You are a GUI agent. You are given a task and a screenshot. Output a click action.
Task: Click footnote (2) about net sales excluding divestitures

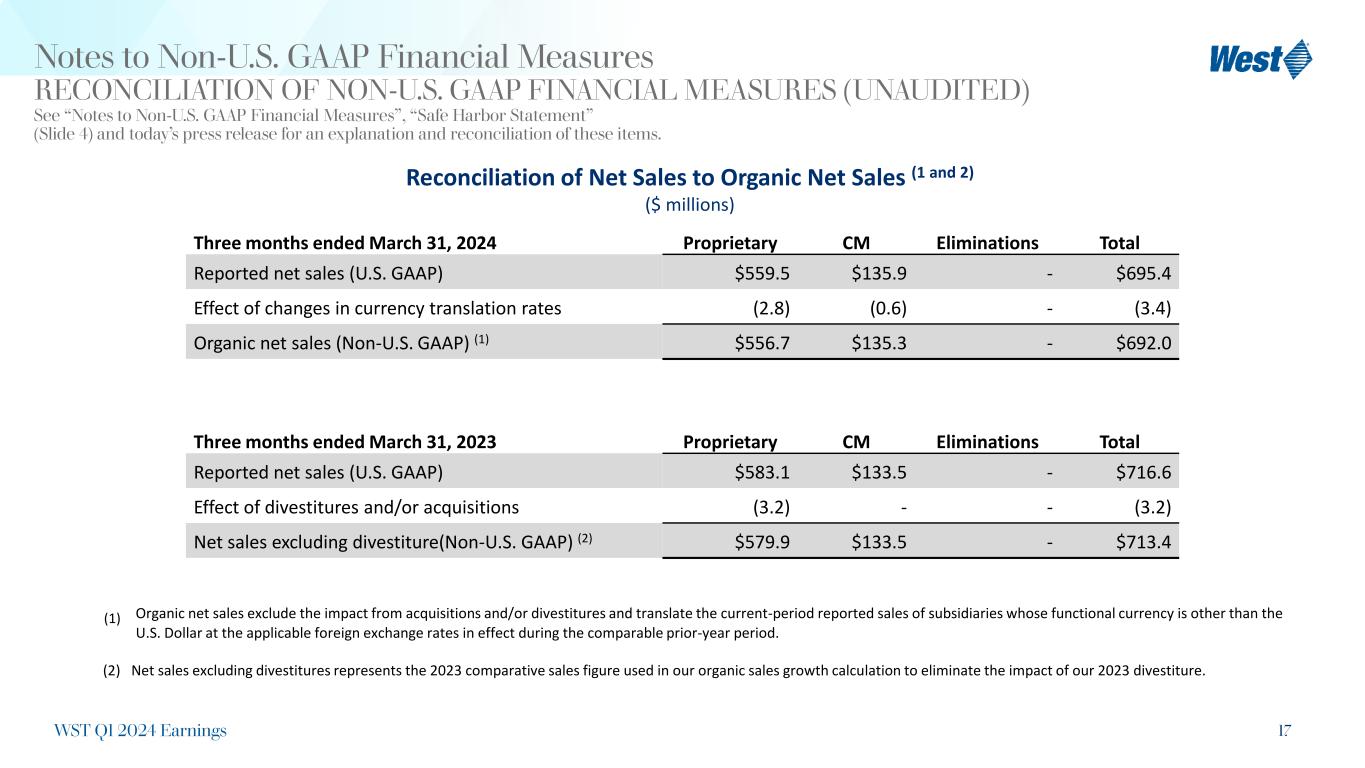tap(654, 671)
